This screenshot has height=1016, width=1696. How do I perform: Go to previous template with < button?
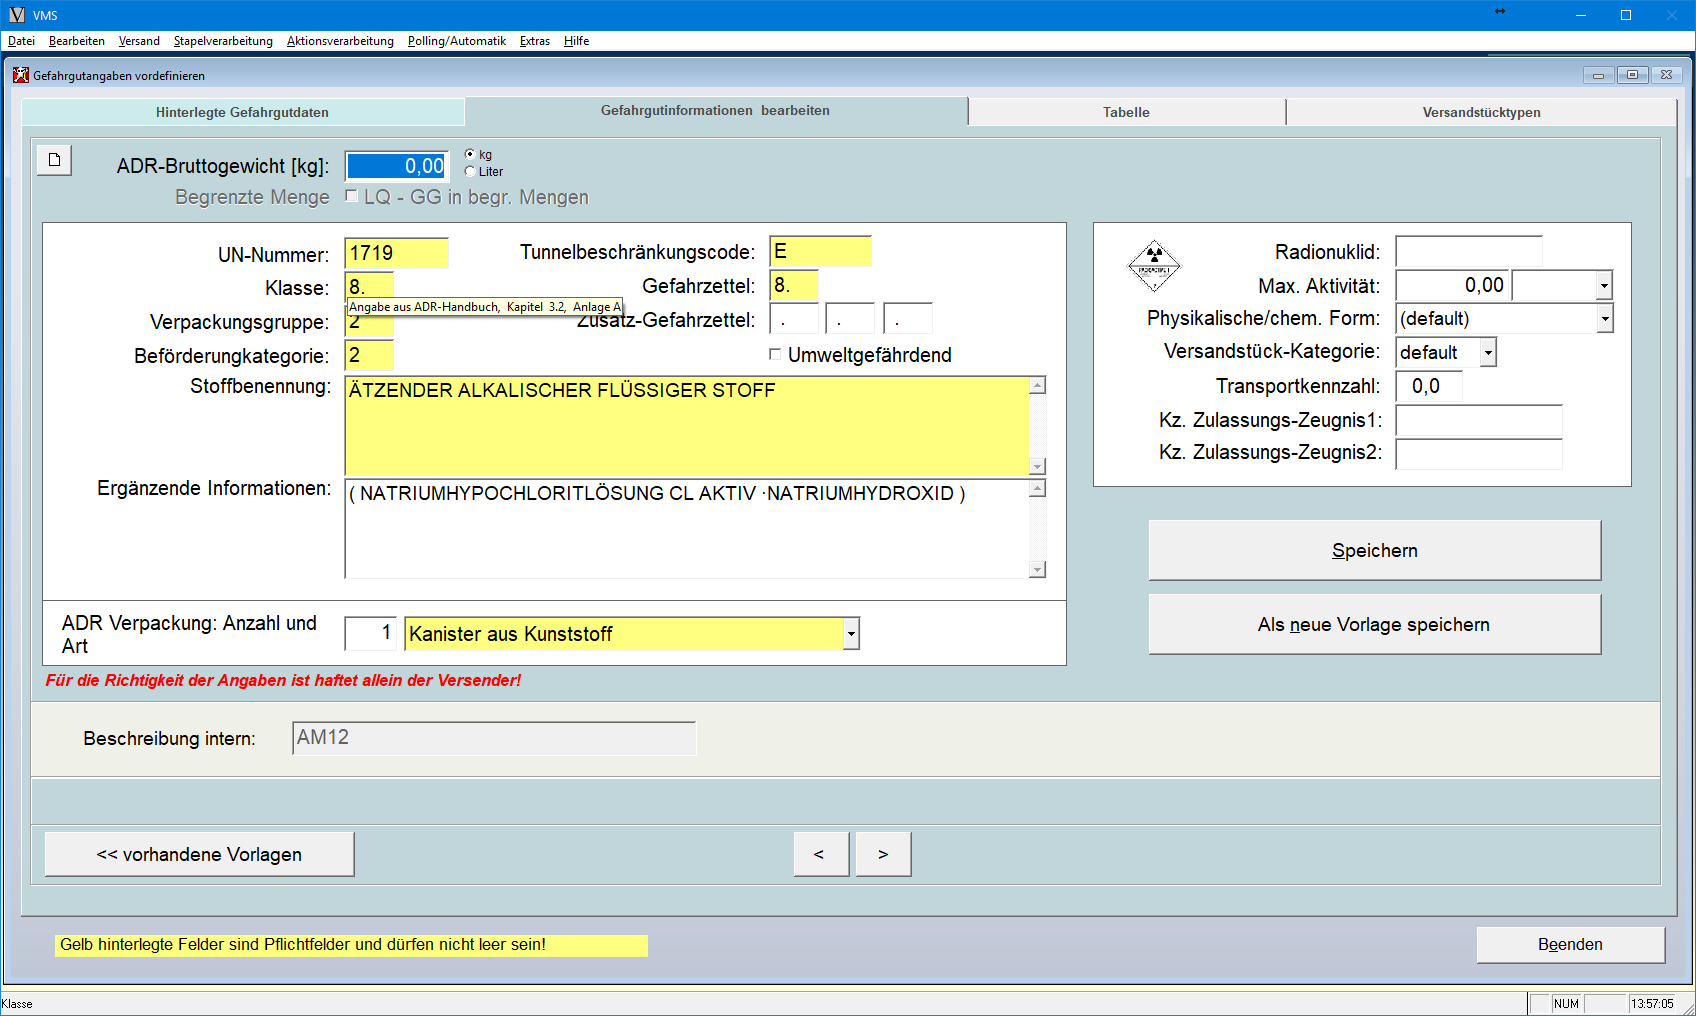click(x=820, y=854)
